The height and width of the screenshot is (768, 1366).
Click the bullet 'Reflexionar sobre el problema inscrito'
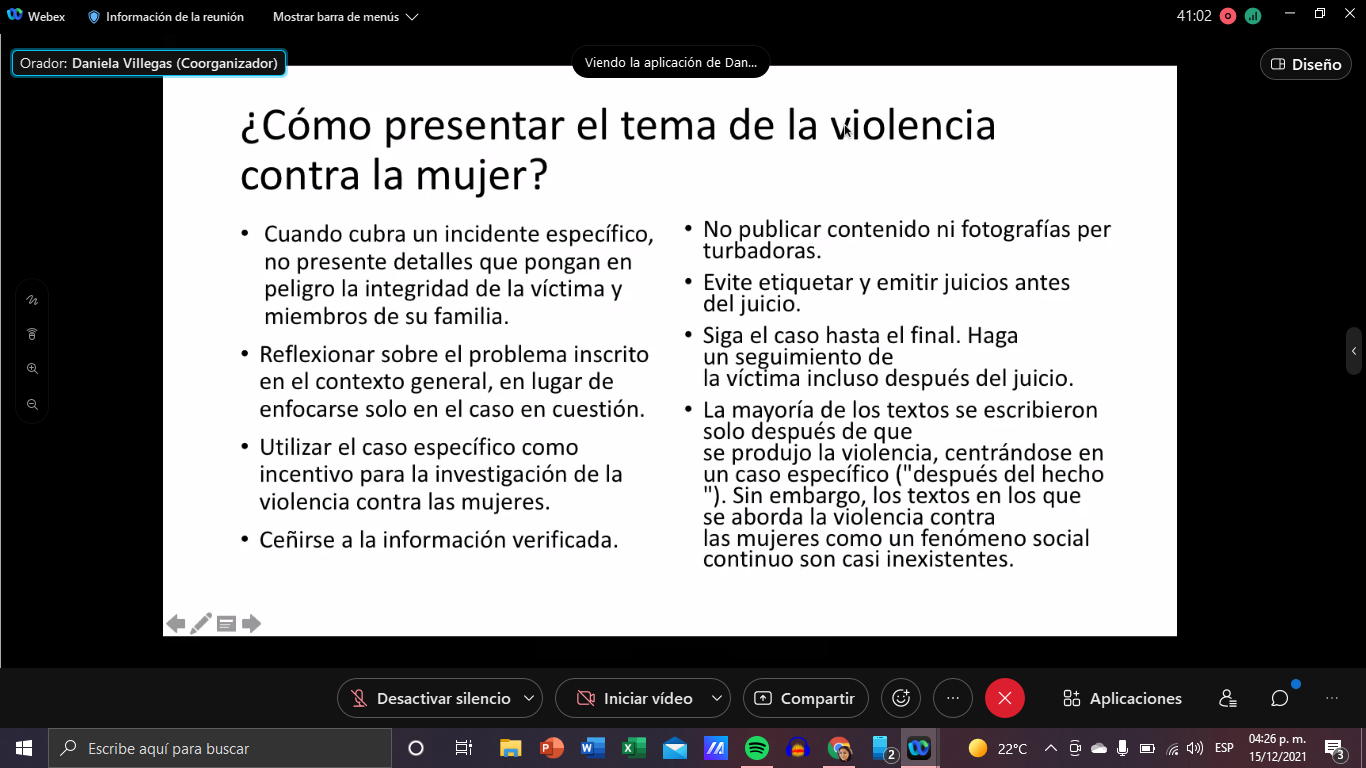454,381
